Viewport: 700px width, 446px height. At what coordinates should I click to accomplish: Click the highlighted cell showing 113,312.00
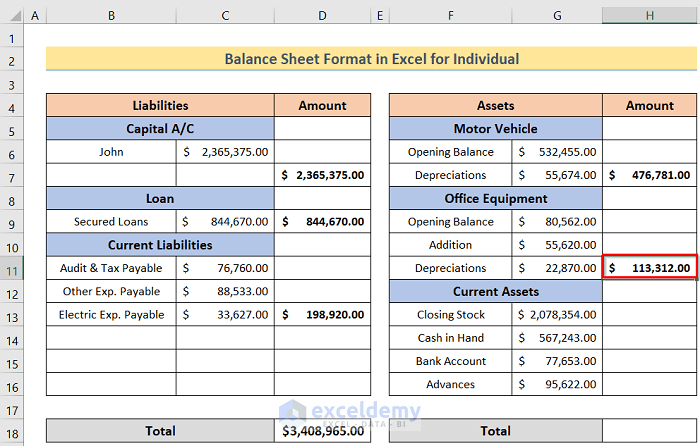point(649,268)
